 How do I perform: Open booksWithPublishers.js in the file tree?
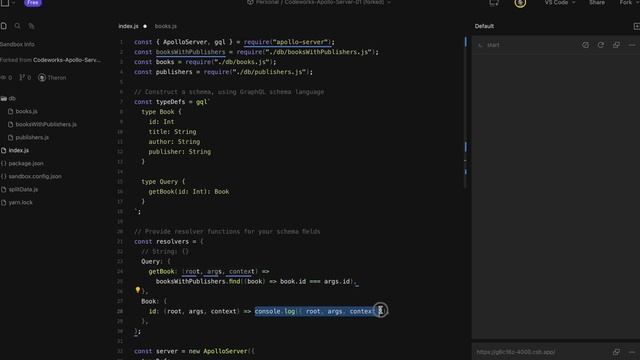click(x=46, y=124)
